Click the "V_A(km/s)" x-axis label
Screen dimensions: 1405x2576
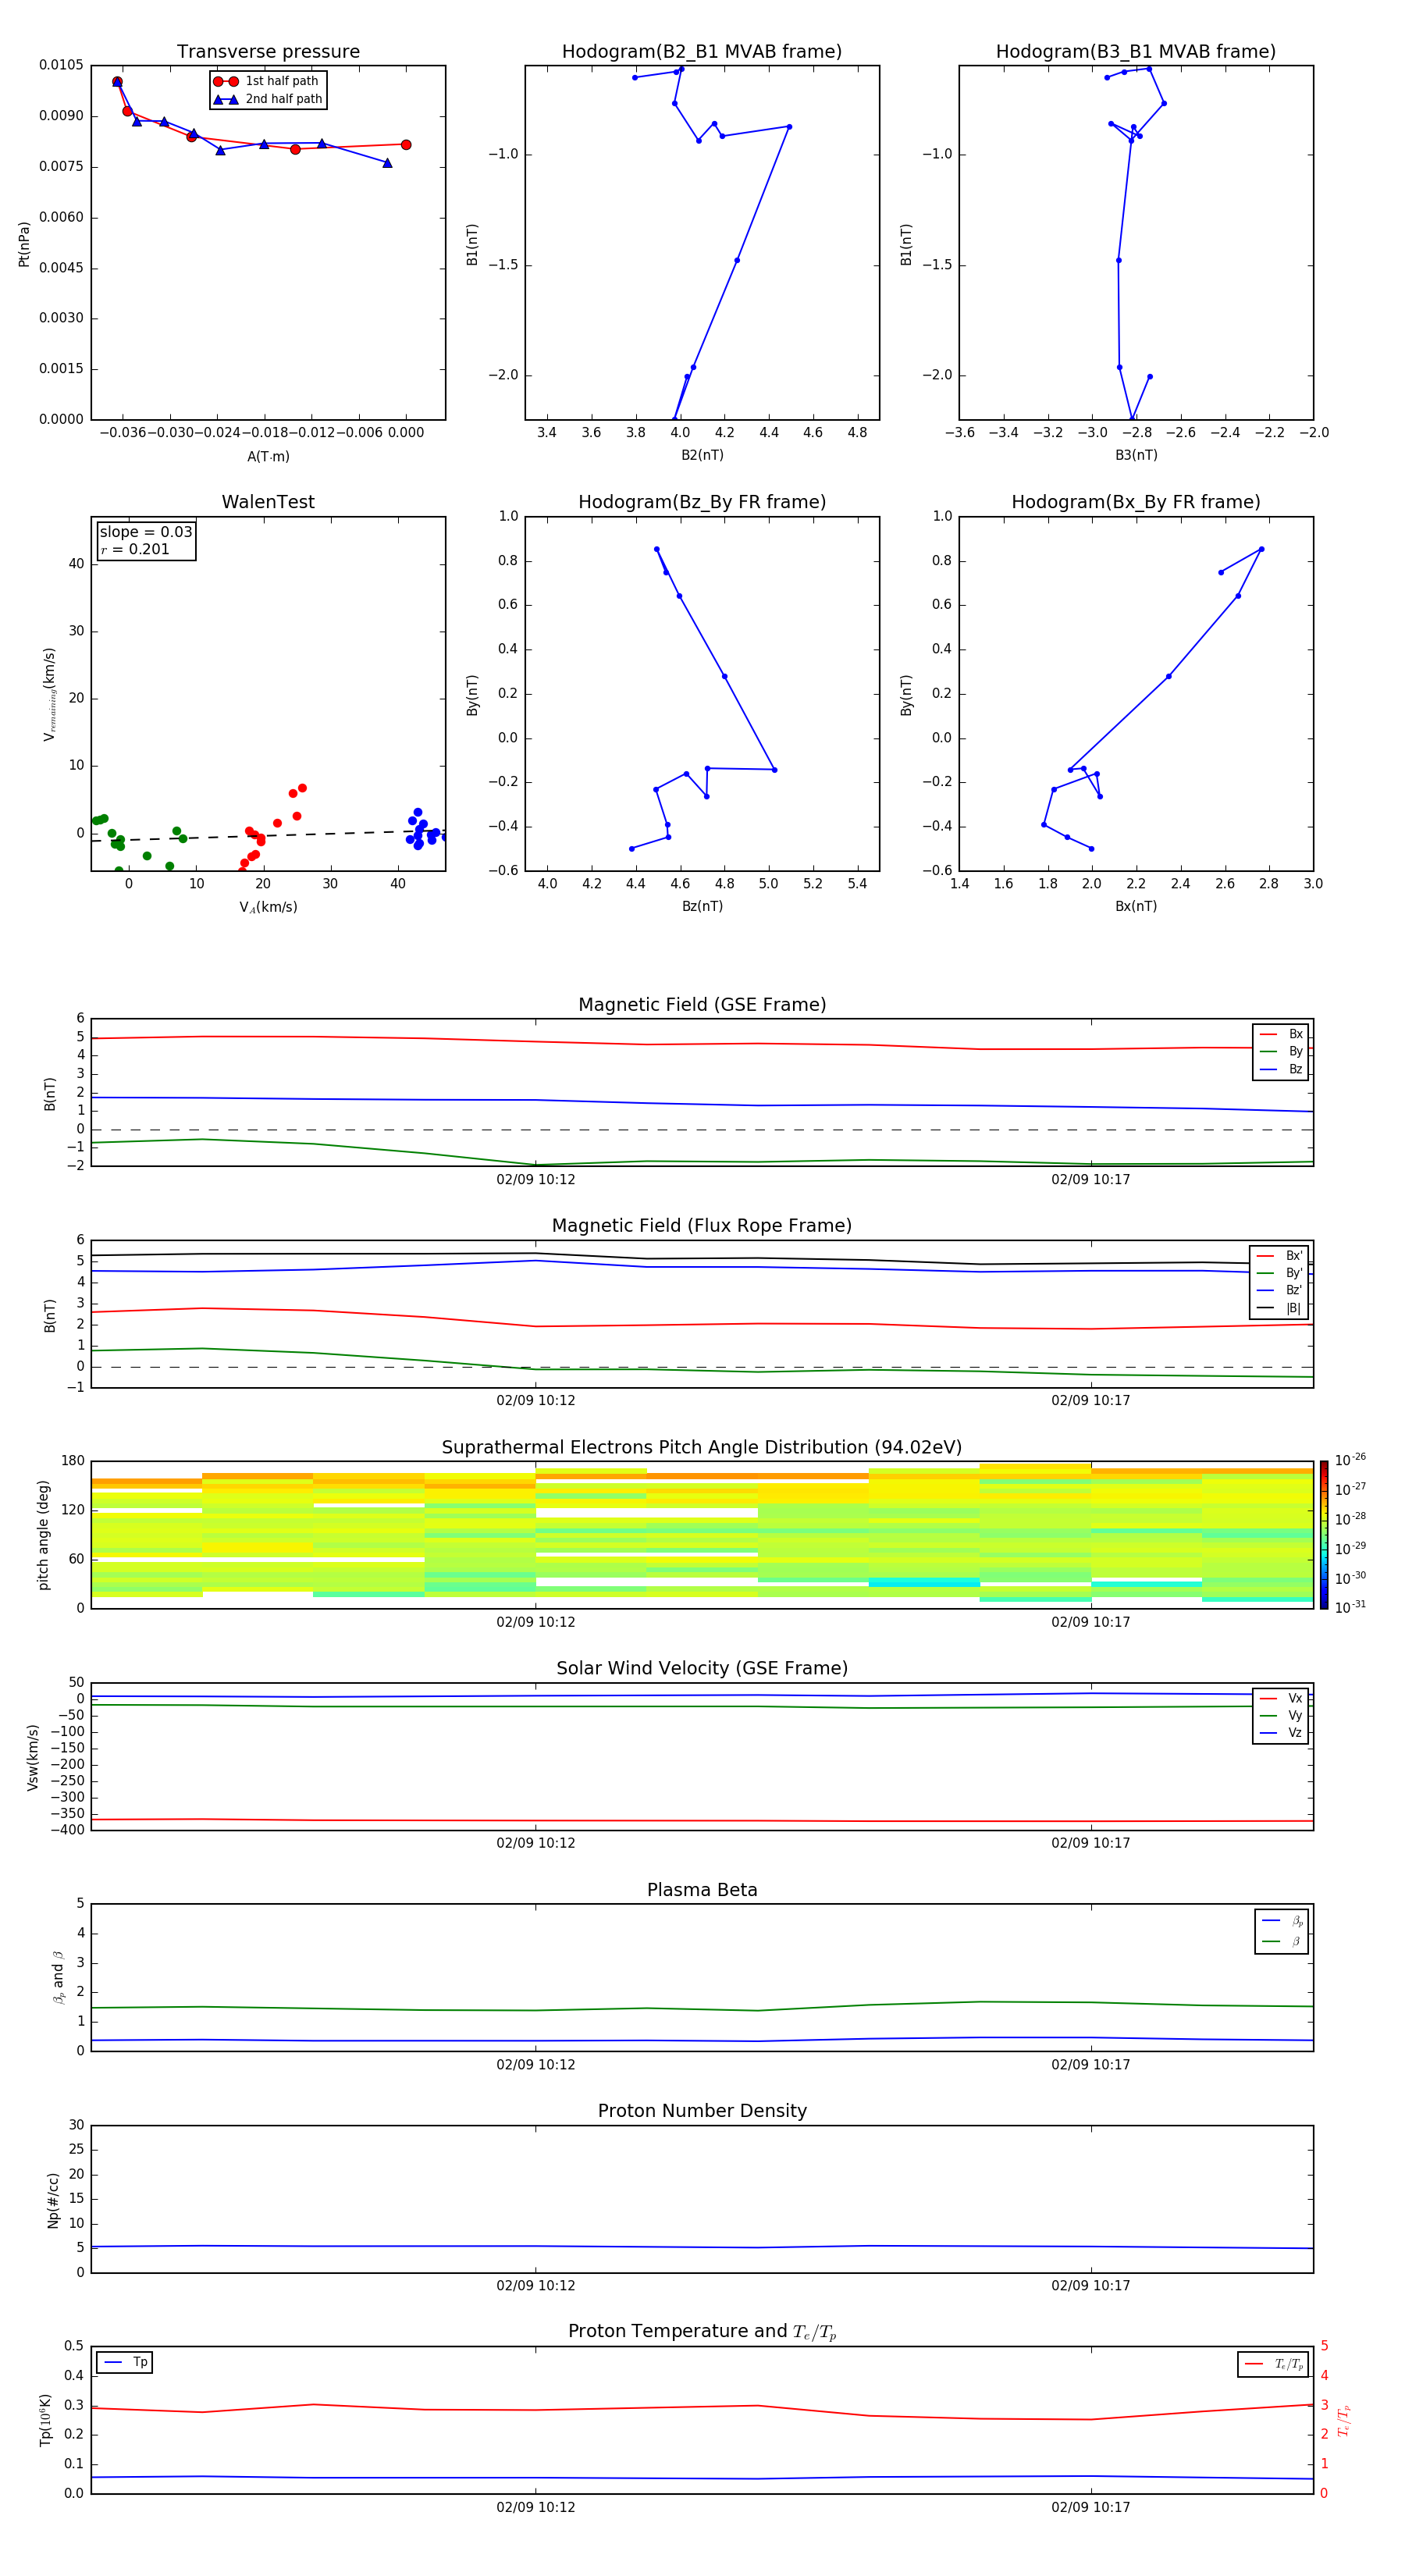point(268,907)
